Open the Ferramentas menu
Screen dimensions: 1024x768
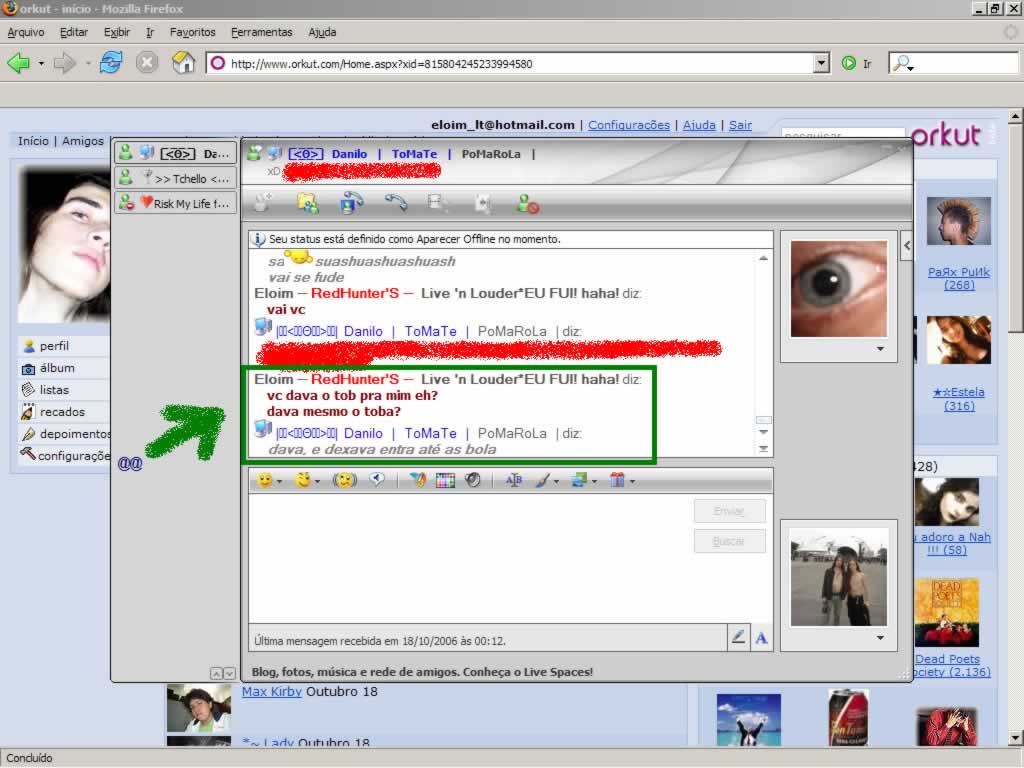pyautogui.click(x=261, y=32)
